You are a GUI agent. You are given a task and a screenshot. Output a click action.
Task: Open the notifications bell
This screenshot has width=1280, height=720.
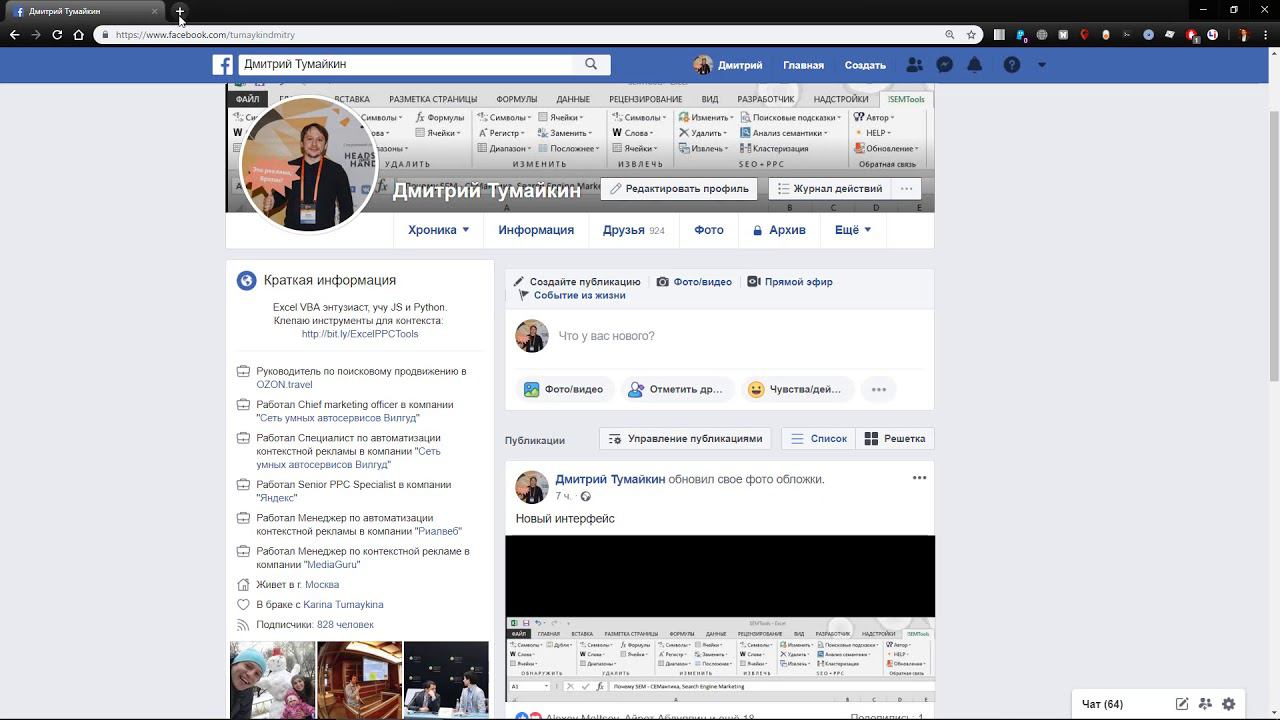[x=975, y=65]
